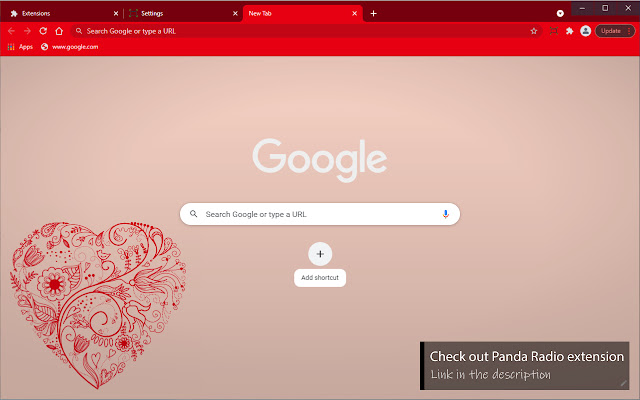Viewport: 640px width, 400px height.
Task: Open a new tab with plus button
Action: tap(373, 13)
